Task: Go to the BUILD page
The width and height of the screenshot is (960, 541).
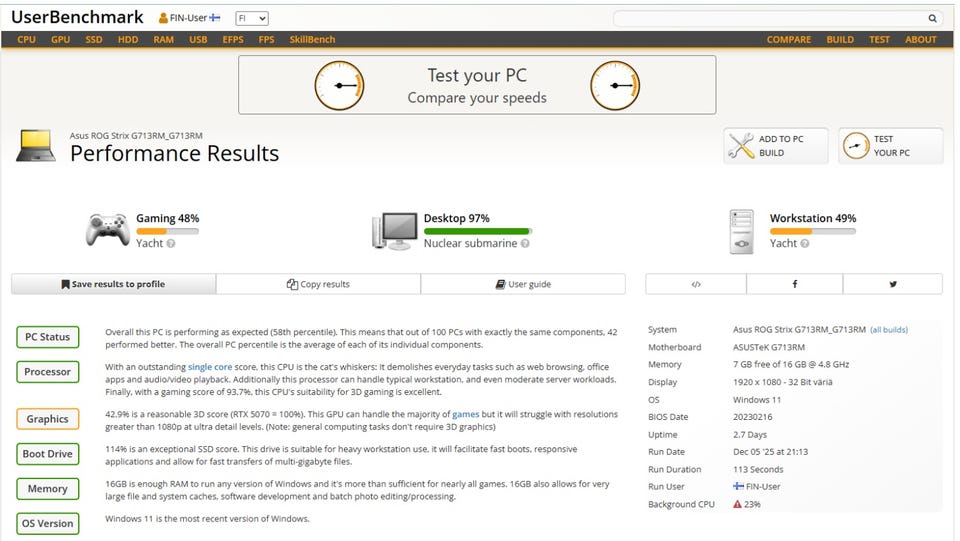Action: click(840, 39)
